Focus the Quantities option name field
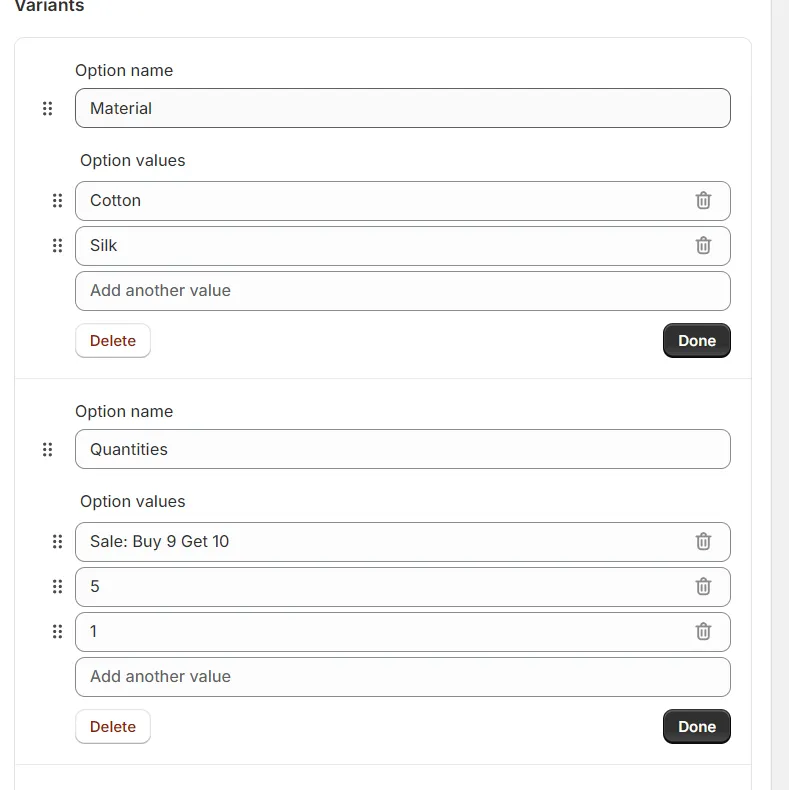The height and width of the screenshot is (790, 789). pyautogui.click(x=403, y=449)
